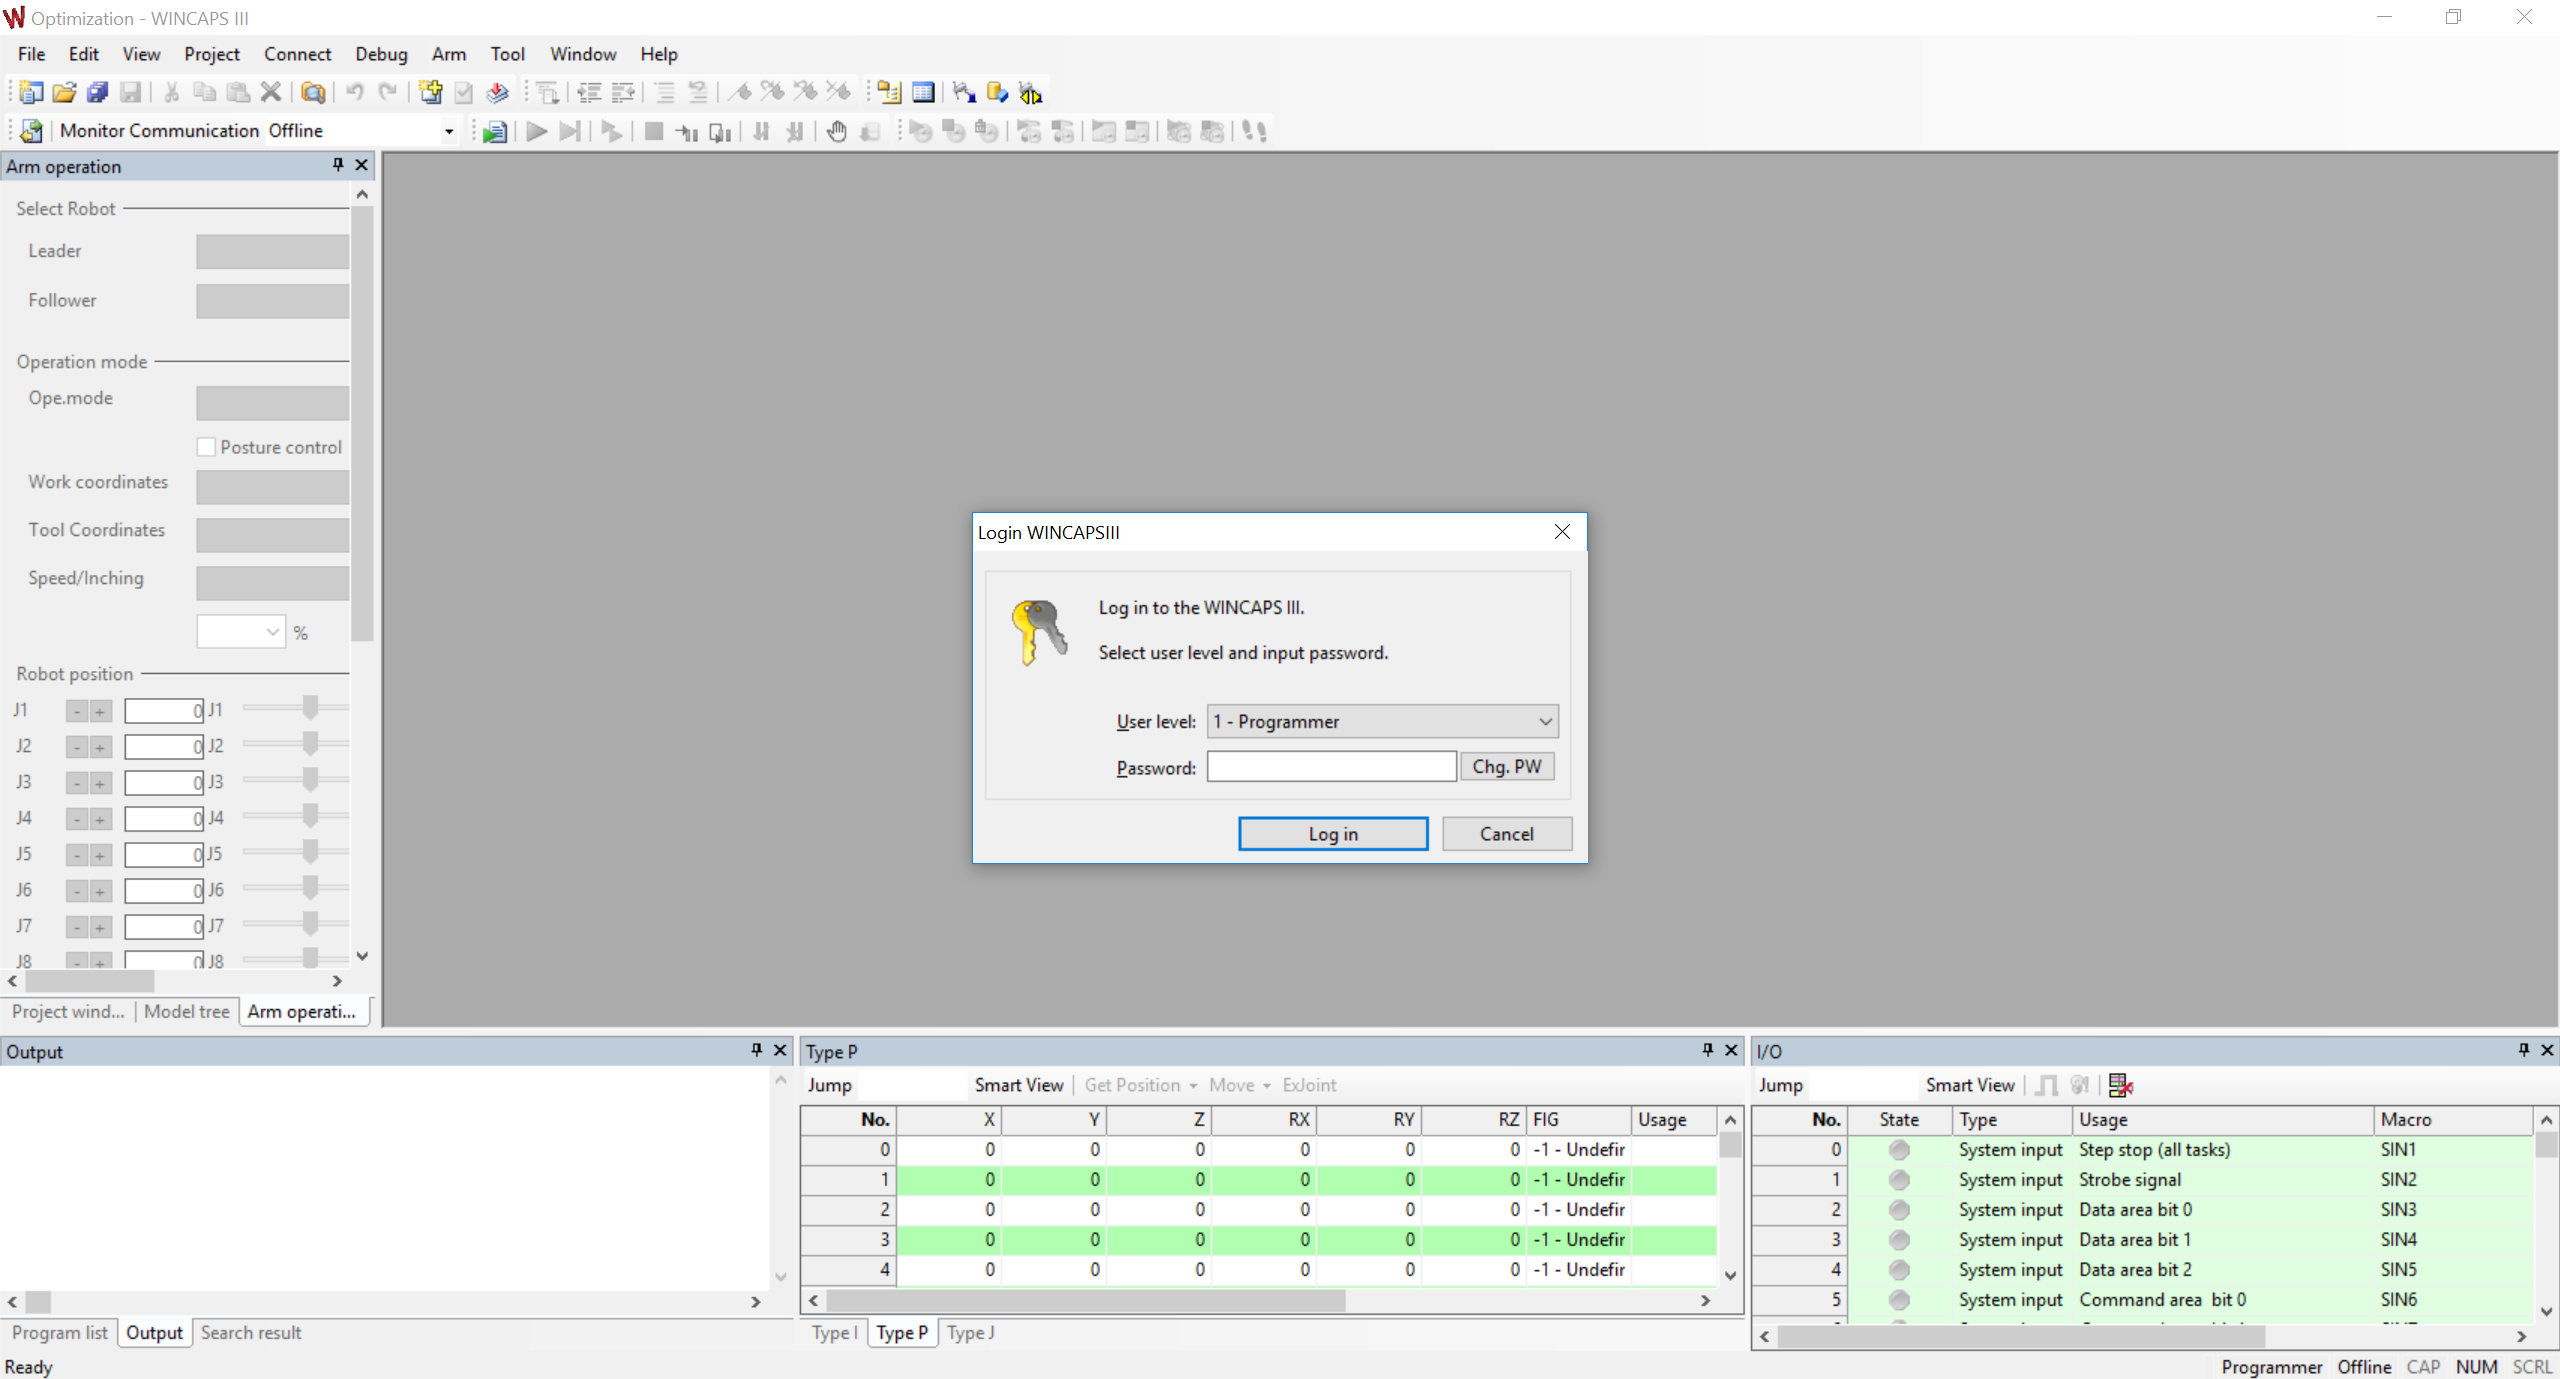Enable the Posture control checkbox
Screen dimensions: 2560x1379
point(206,447)
